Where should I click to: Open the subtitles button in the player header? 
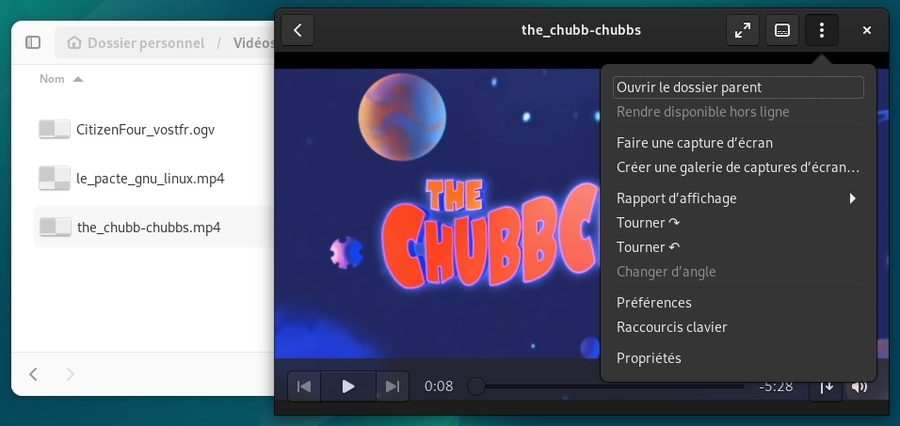pos(782,30)
